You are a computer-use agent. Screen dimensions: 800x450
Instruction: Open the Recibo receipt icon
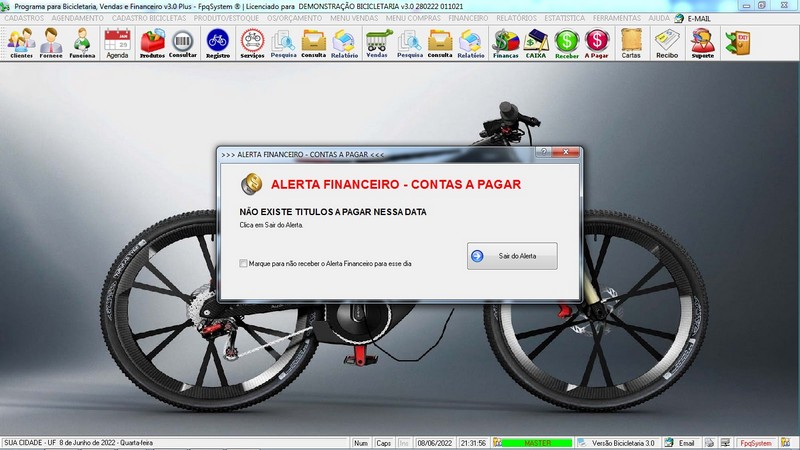[x=667, y=43]
